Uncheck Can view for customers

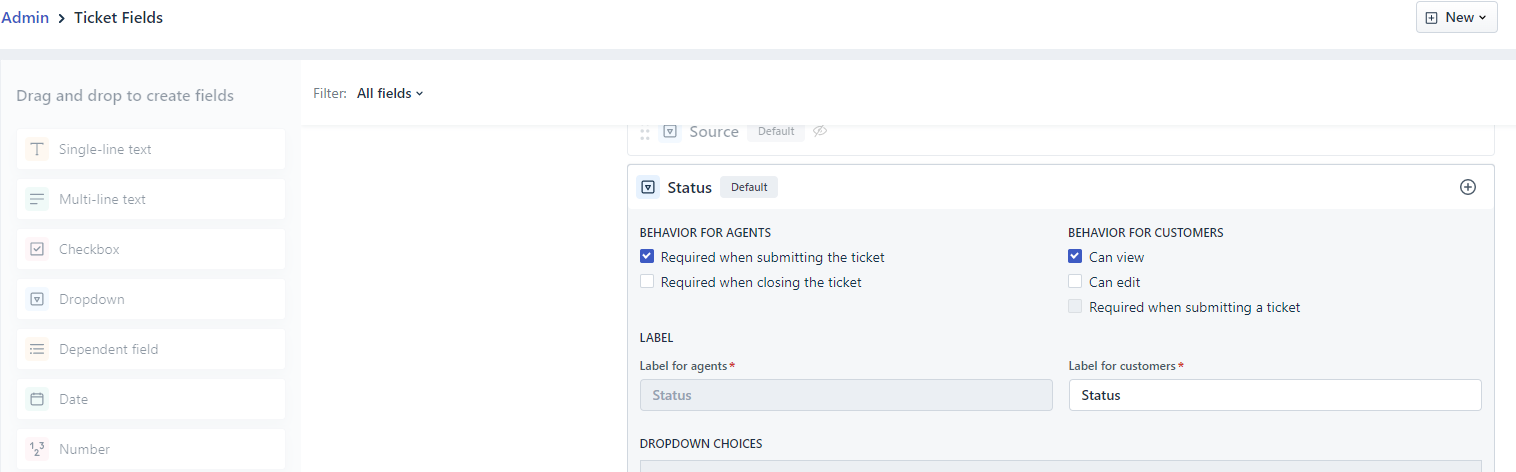[1075, 256]
